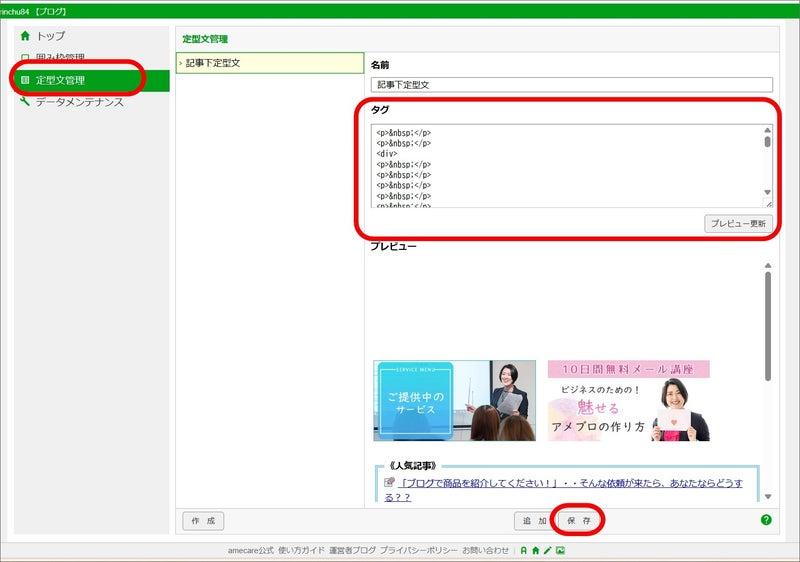
Task: Click the tag textarea scroll down arrow
Action: [767, 192]
